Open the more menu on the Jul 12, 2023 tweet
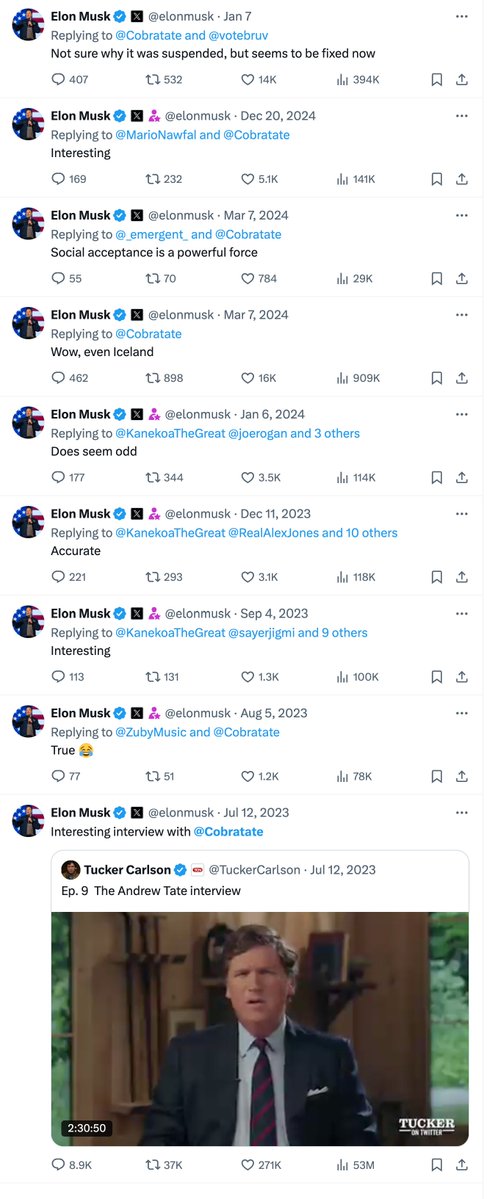 pyautogui.click(x=461, y=812)
